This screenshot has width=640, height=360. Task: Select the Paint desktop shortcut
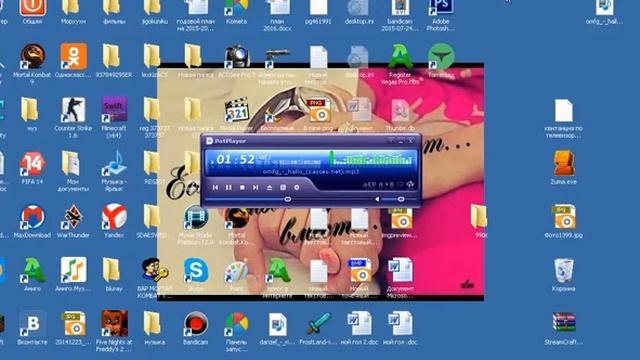point(237,275)
